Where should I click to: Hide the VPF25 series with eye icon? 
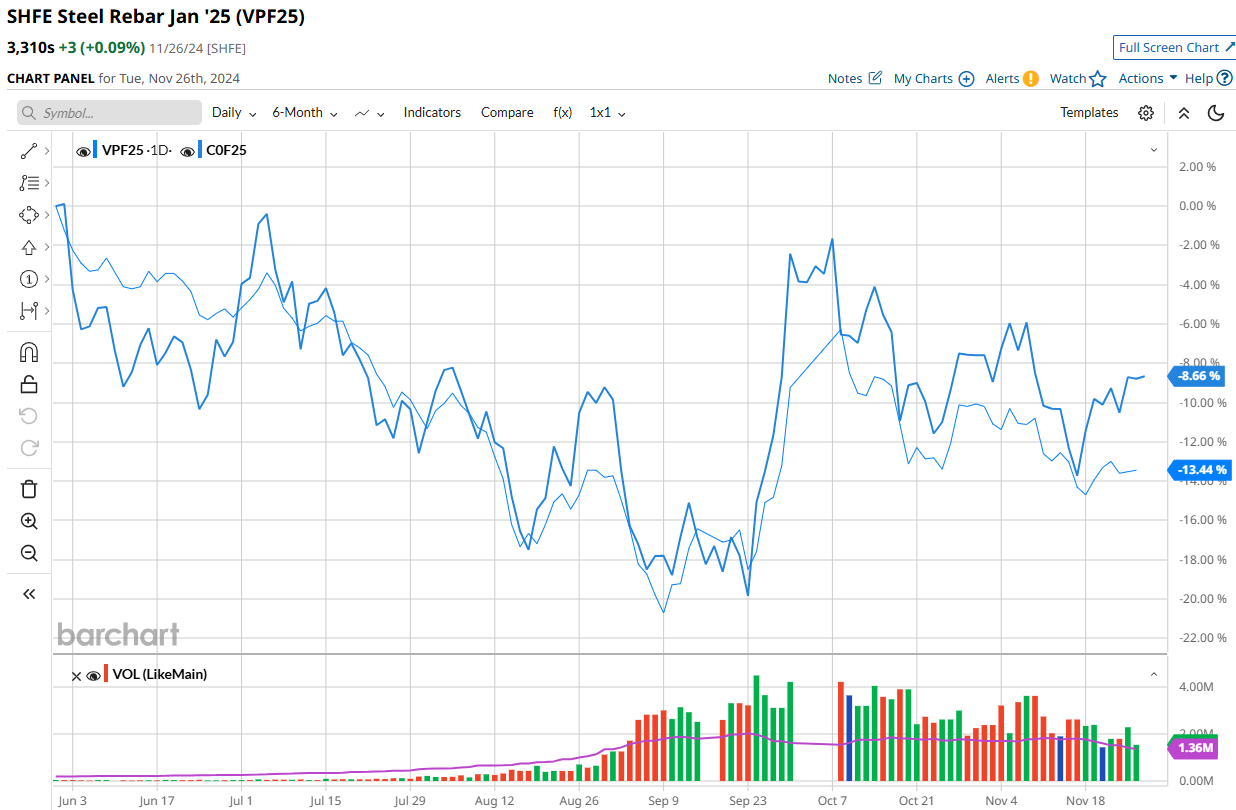coord(83,151)
